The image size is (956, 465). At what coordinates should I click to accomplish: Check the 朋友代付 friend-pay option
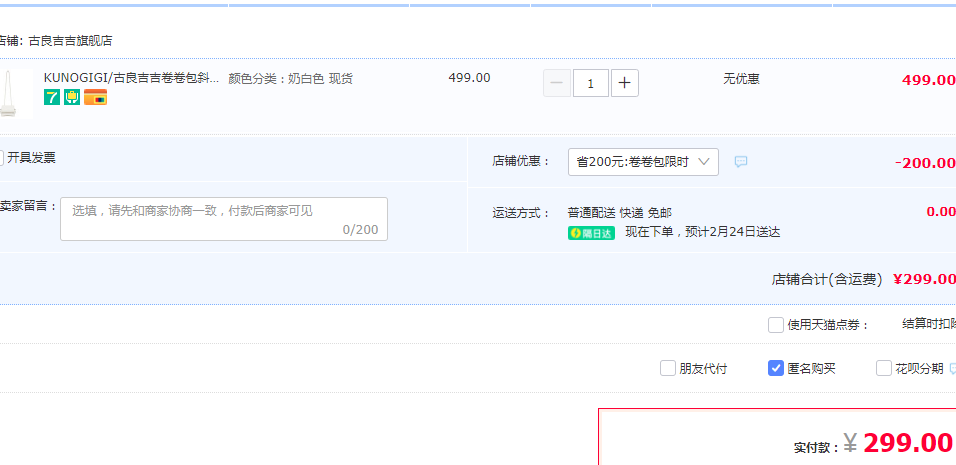click(668, 368)
